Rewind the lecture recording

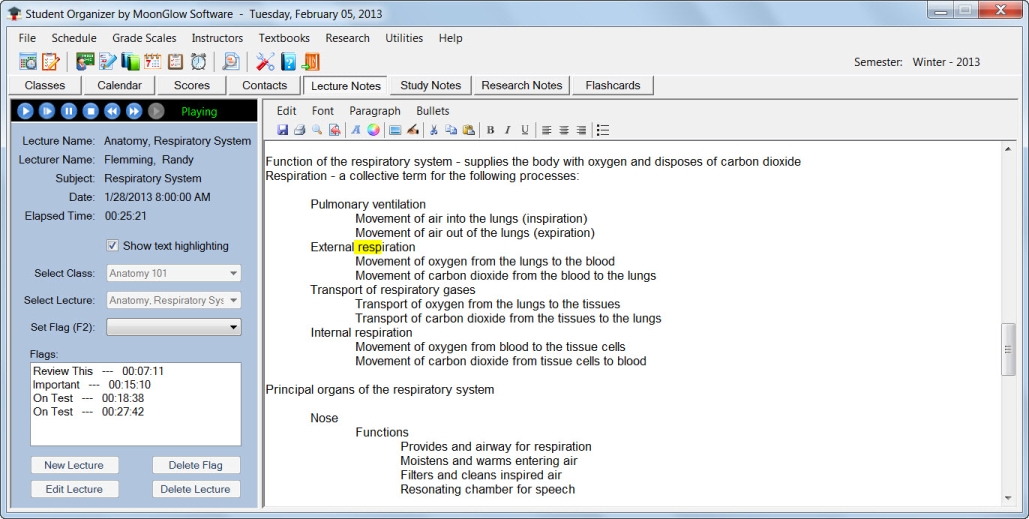(x=112, y=111)
